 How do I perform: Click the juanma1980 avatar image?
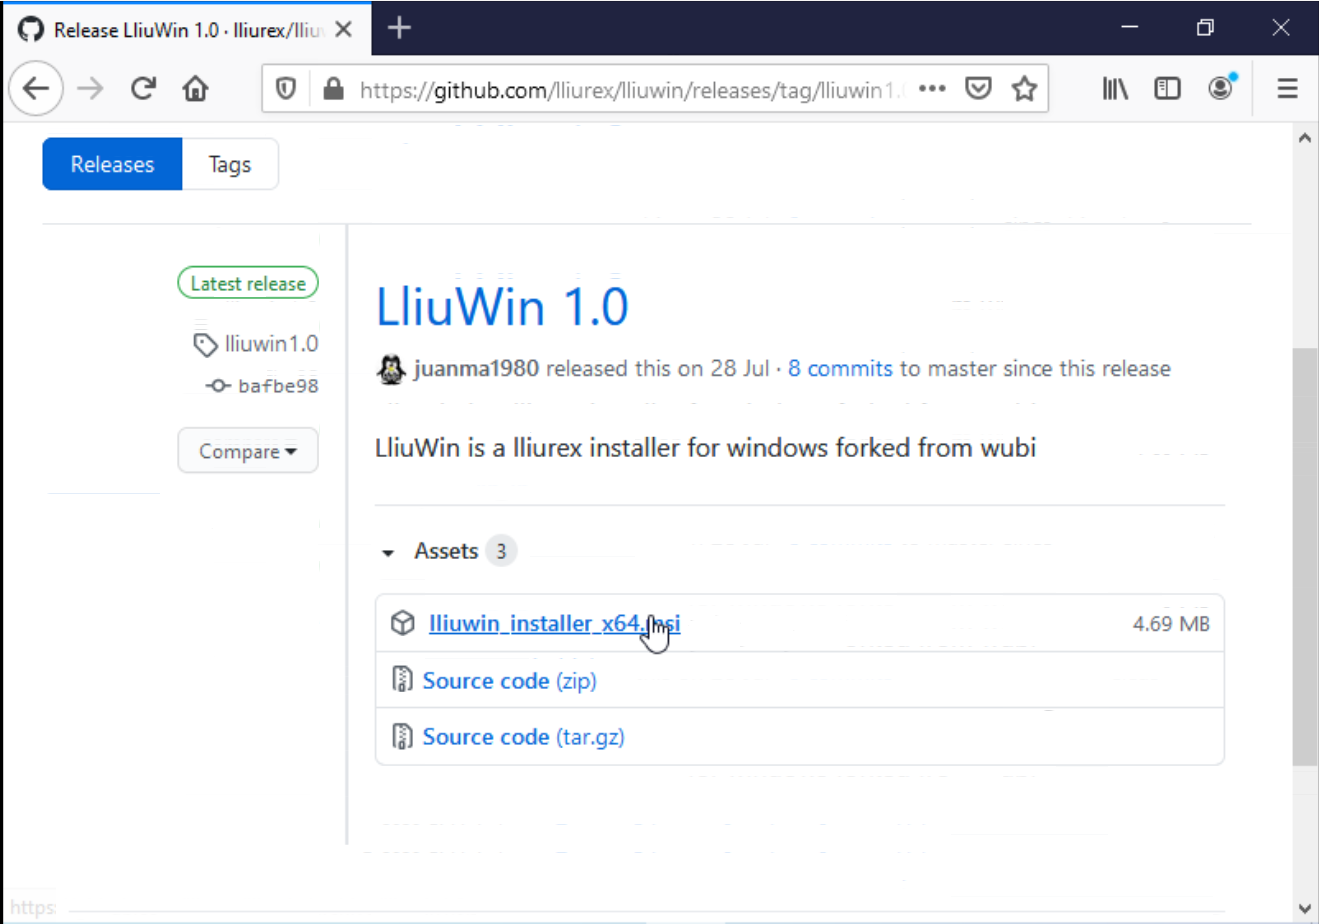click(391, 369)
